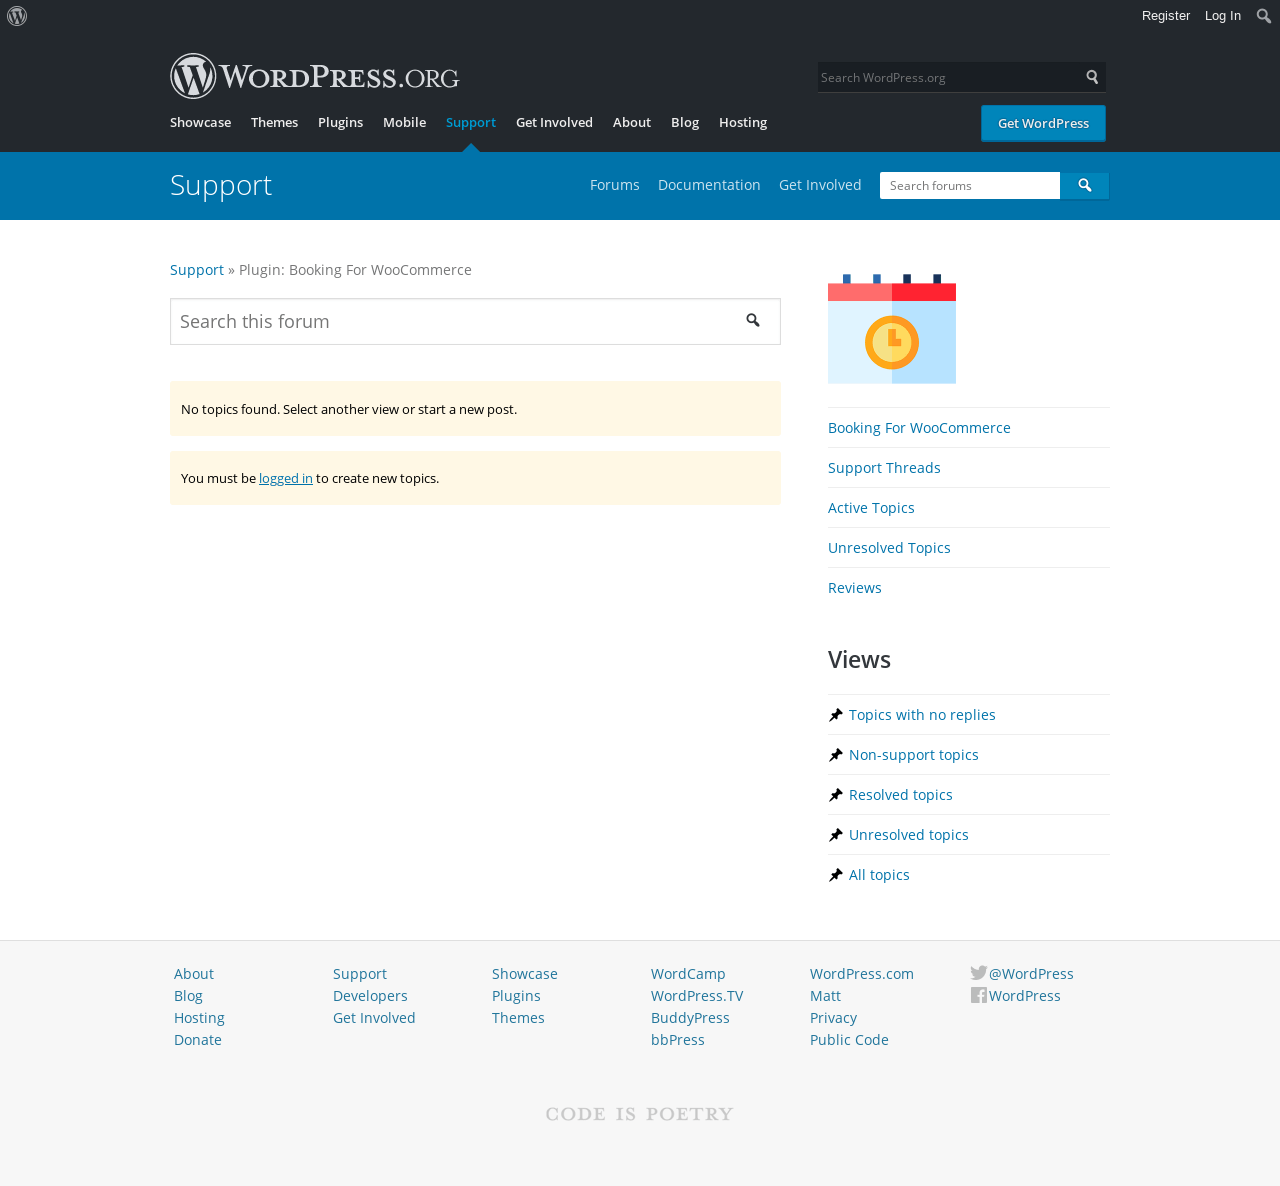Click pin icon beside Topics with no replies
Screen dimensions: 1280x1186
836,715
